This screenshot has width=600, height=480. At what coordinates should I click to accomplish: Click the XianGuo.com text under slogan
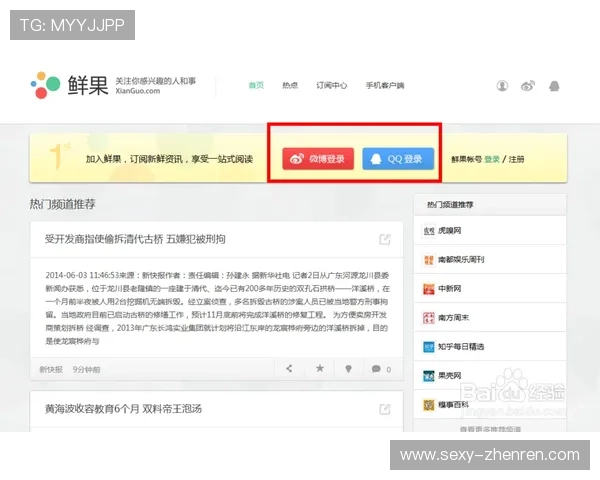(138, 91)
